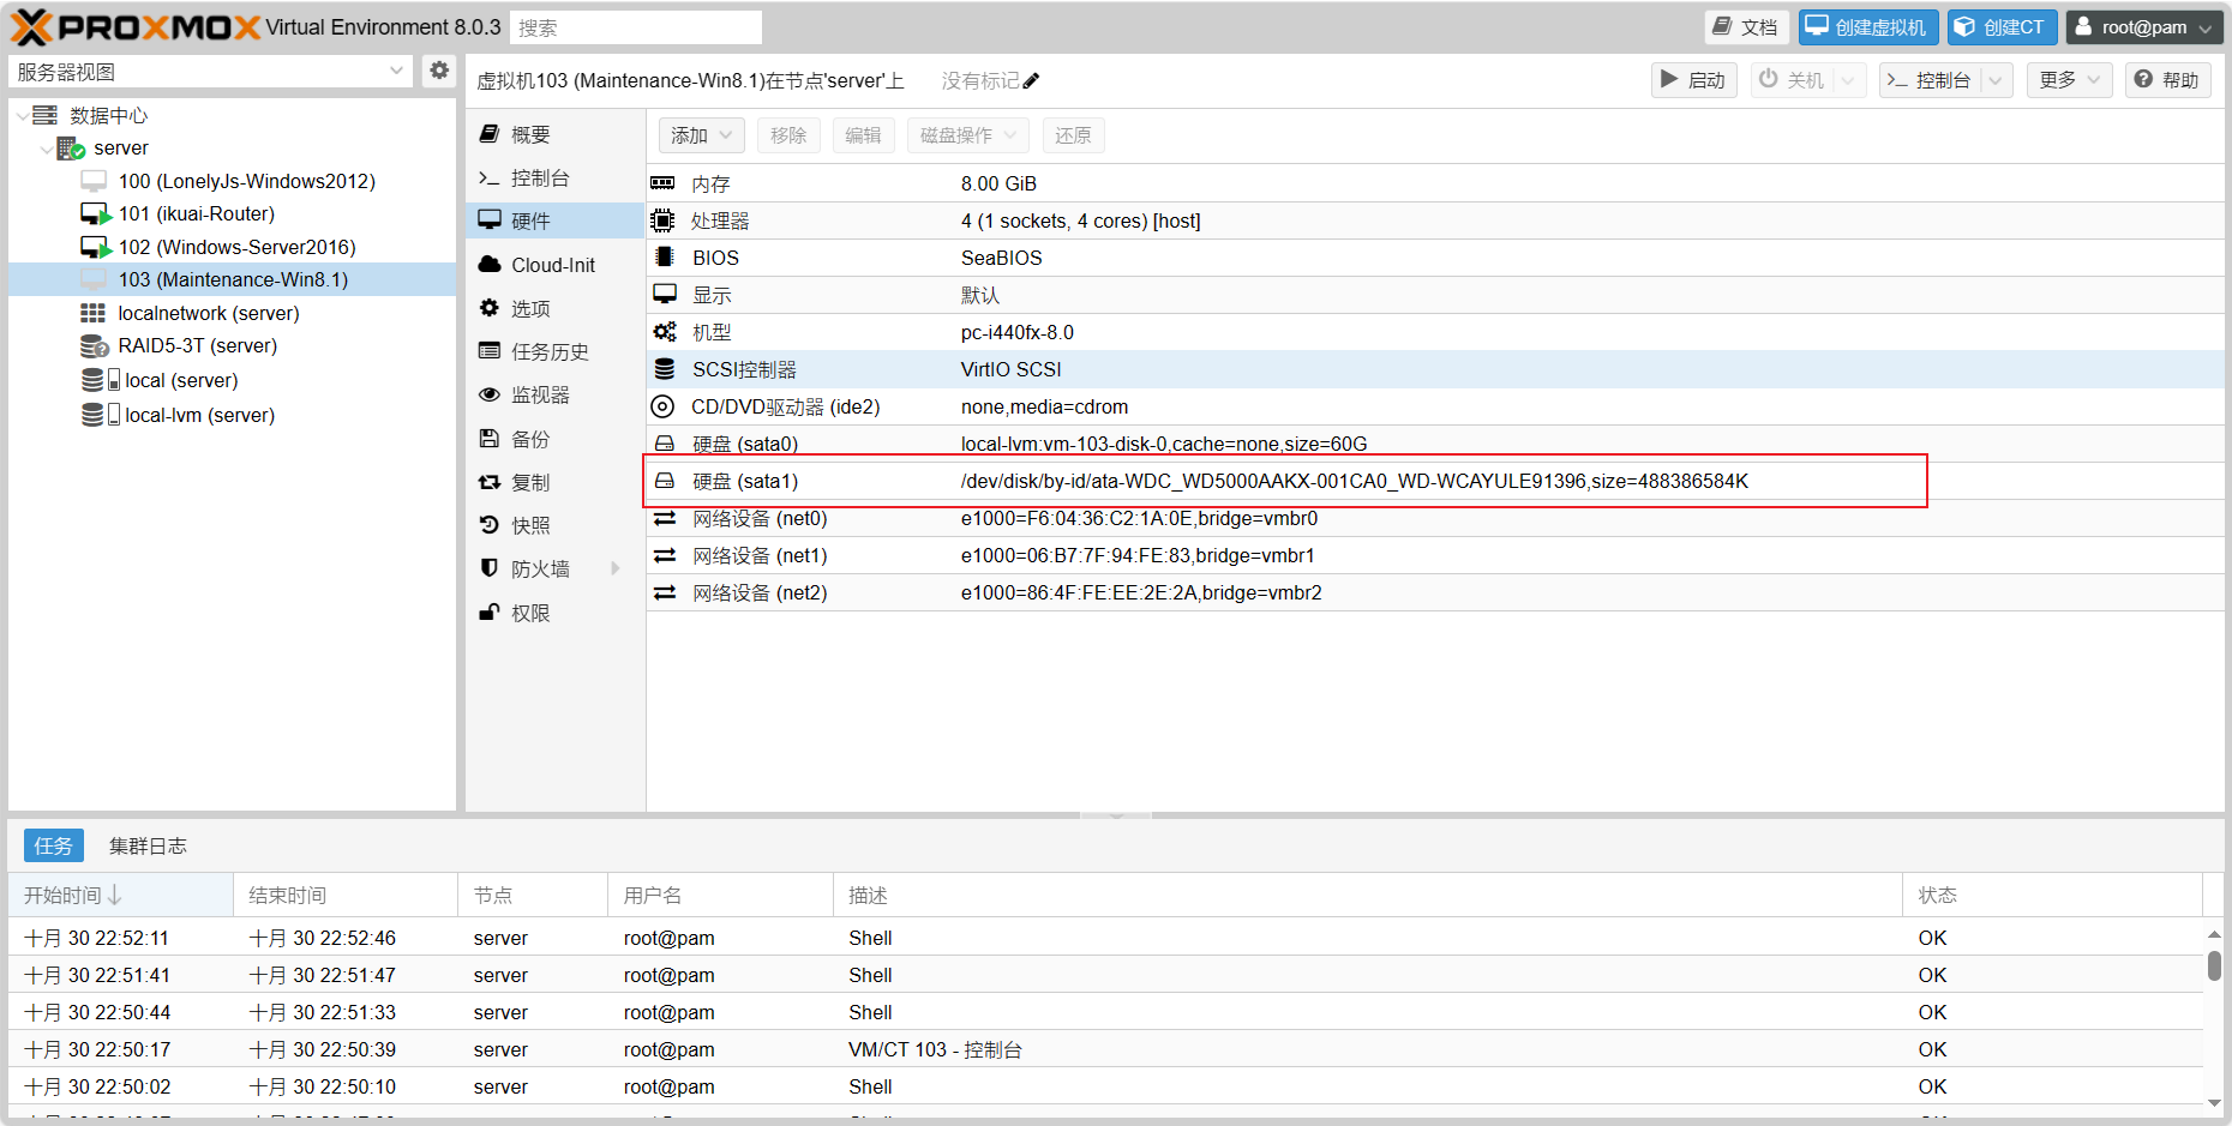Select the Snapshots history icon item
The width and height of the screenshot is (2232, 1126).
531,525
